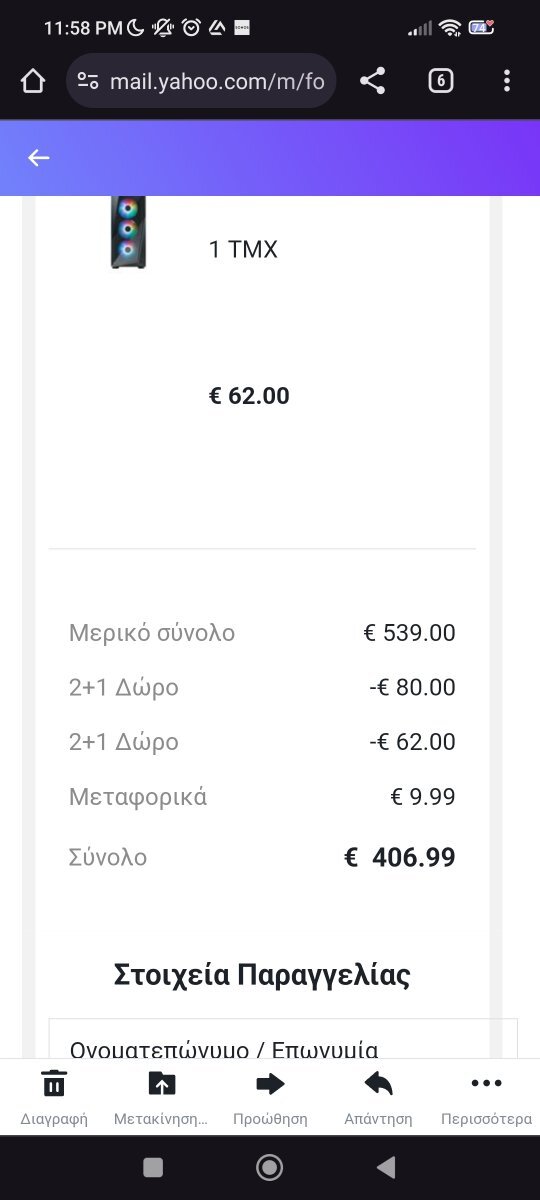
Task: Open the browser three-dot menu
Action: 507,81
